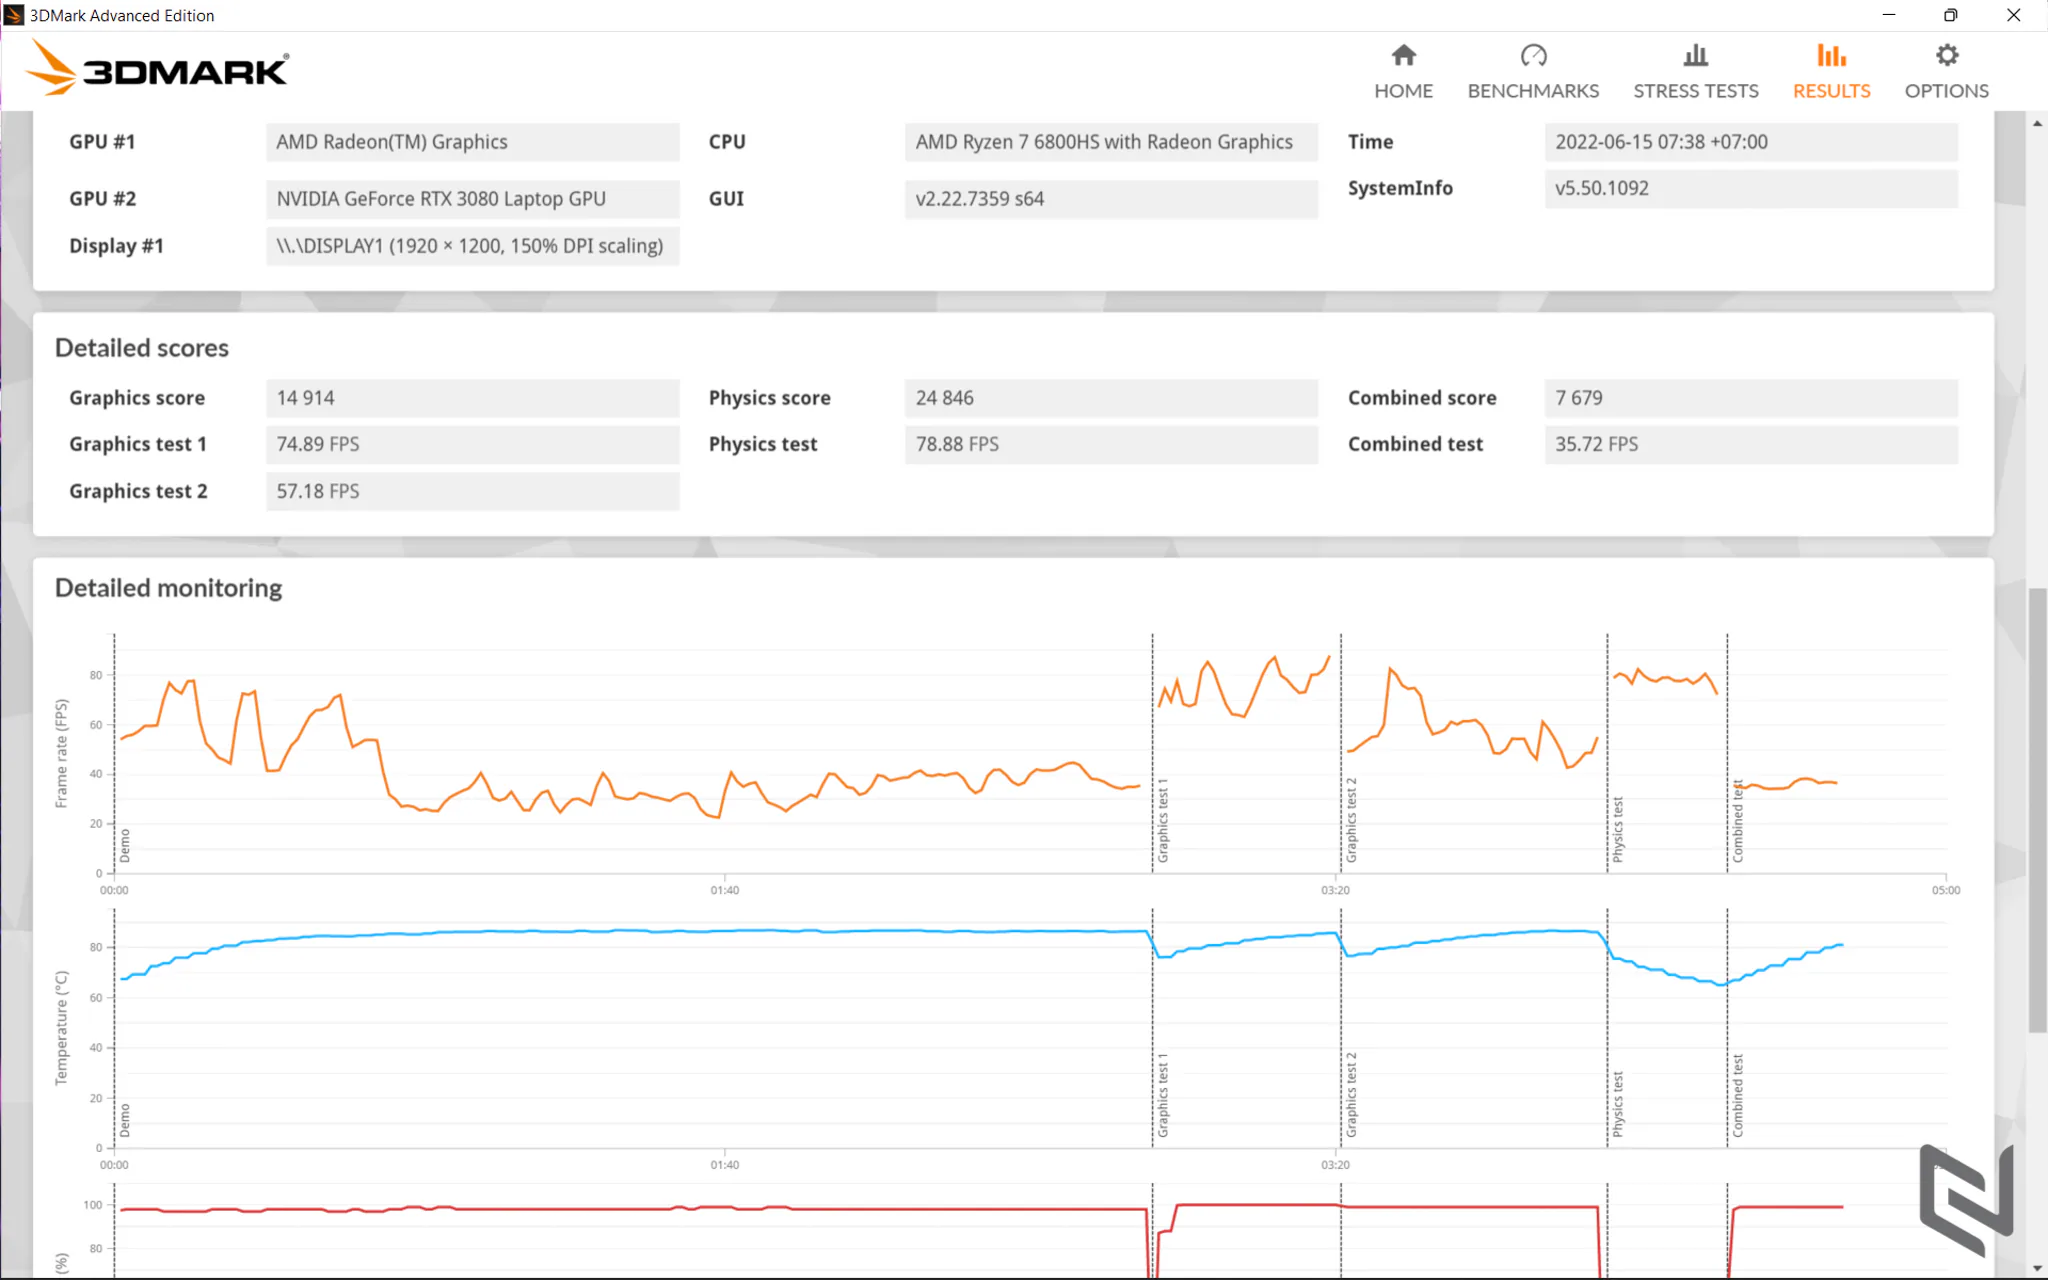
Task: Select the Physics score value 24 846
Action: [x=1111, y=398]
